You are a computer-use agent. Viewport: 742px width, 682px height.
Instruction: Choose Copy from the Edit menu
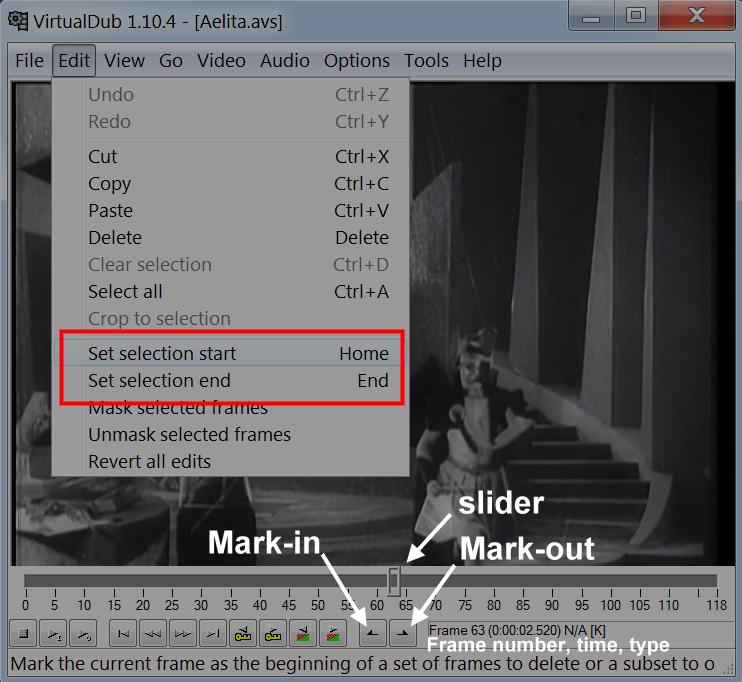pyautogui.click(x=231, y=184)
